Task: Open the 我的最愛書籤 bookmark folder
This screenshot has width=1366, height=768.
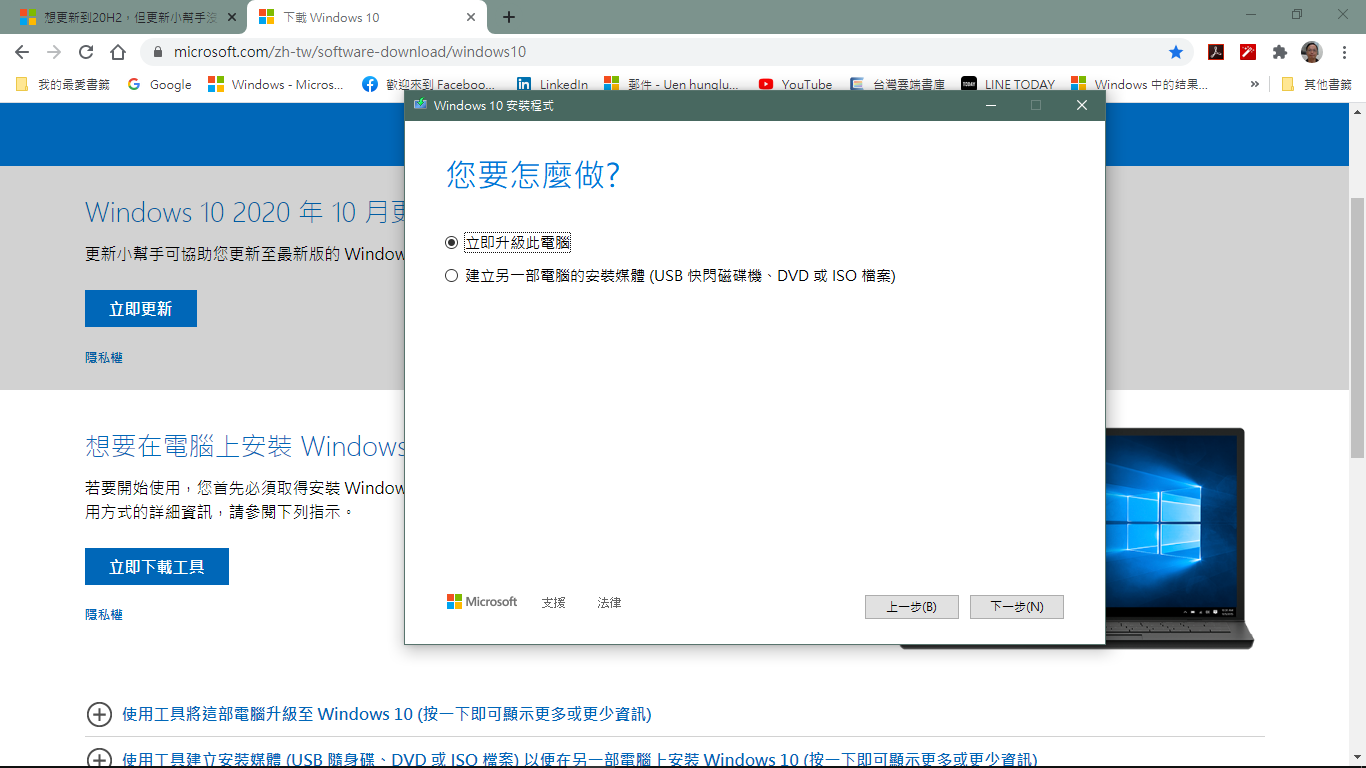Action: pos(62,85)
